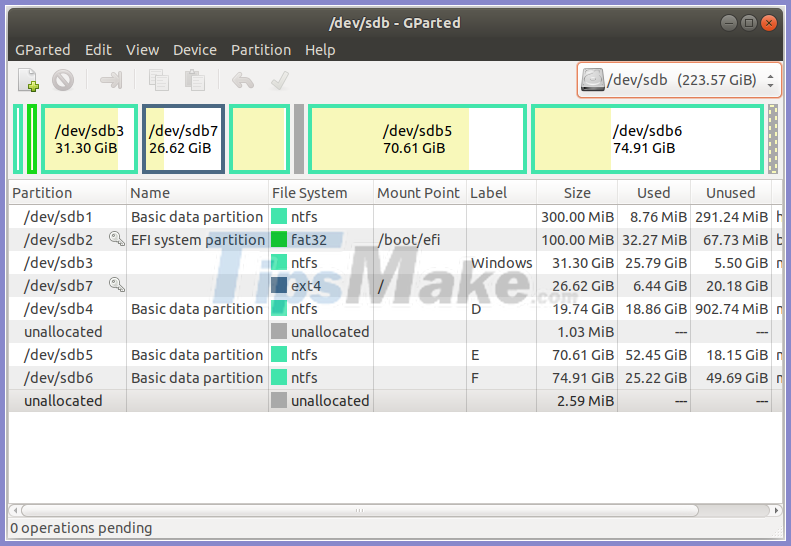Select the unallocated 2.59 MiB row

point(396,401)
